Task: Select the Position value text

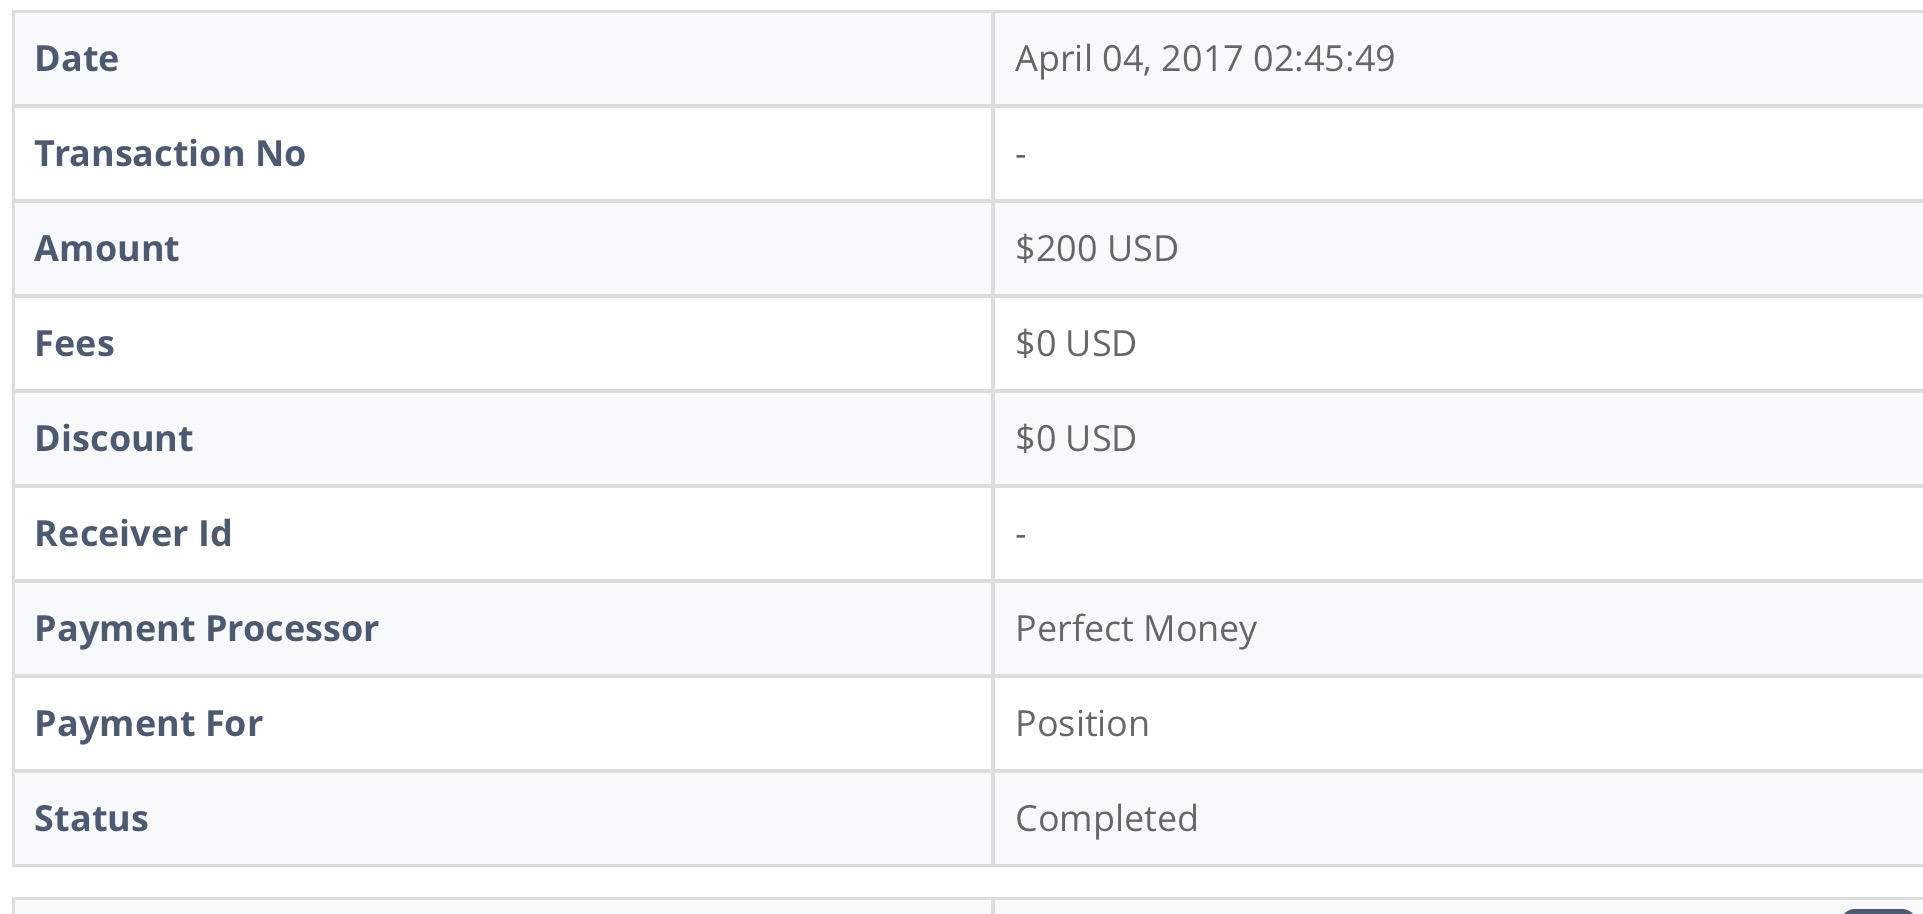Action: 1082,724
